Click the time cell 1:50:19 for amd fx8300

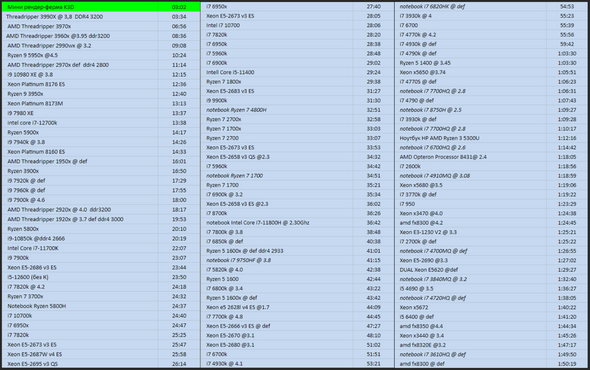[x=567, y=364]
